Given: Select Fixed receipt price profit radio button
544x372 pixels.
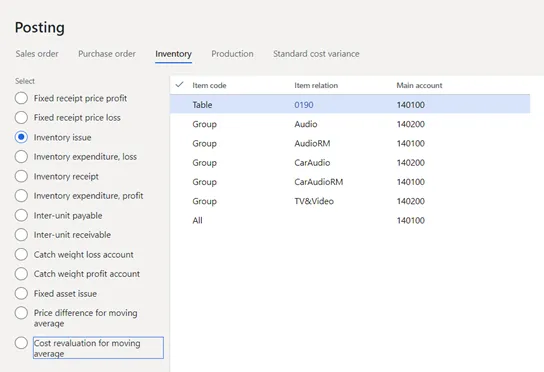Looking at the screenshot, I should click(21, 98).
